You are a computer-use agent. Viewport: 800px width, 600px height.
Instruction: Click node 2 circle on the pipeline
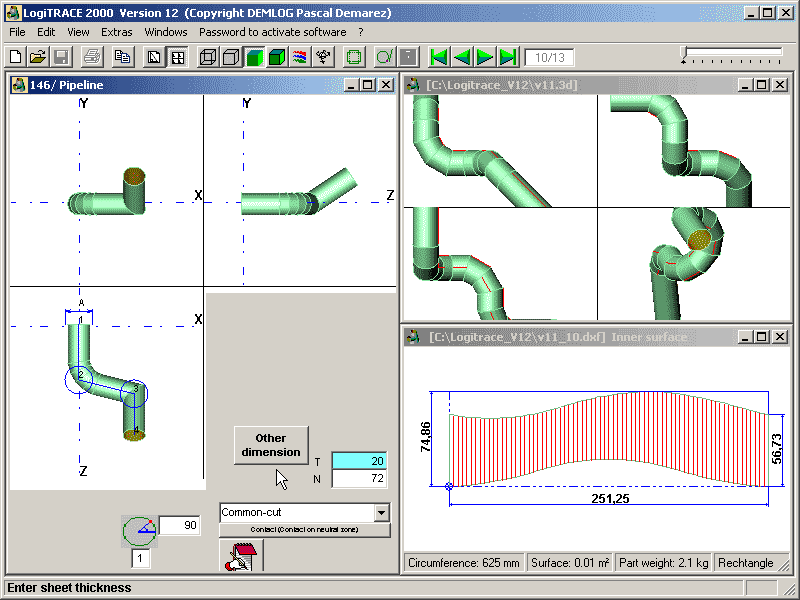pyautogui.click(x=79, y=380)
